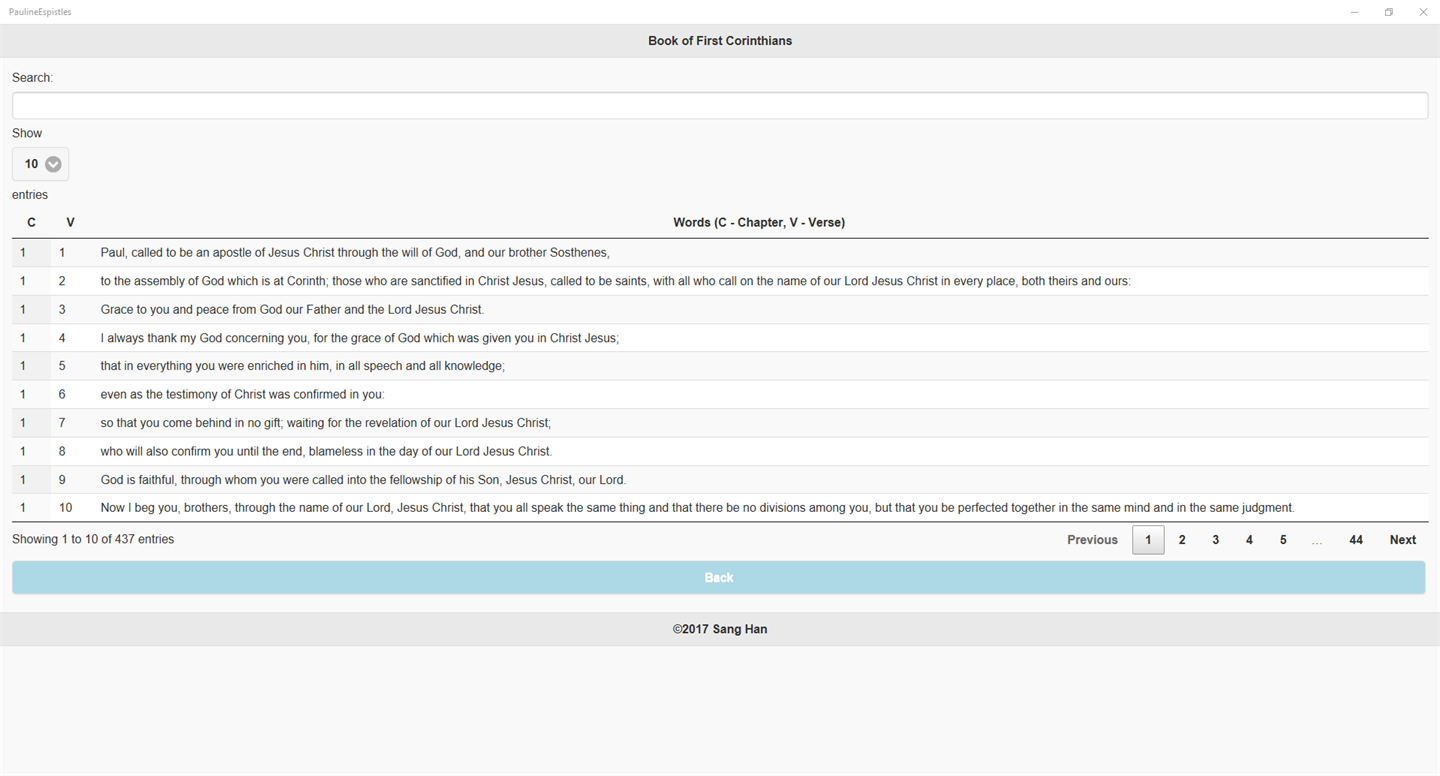The width and height of the screenshot is (1440, 776).
Task: Minimize the PaulineEspistles window
Action: (1354, 12)
